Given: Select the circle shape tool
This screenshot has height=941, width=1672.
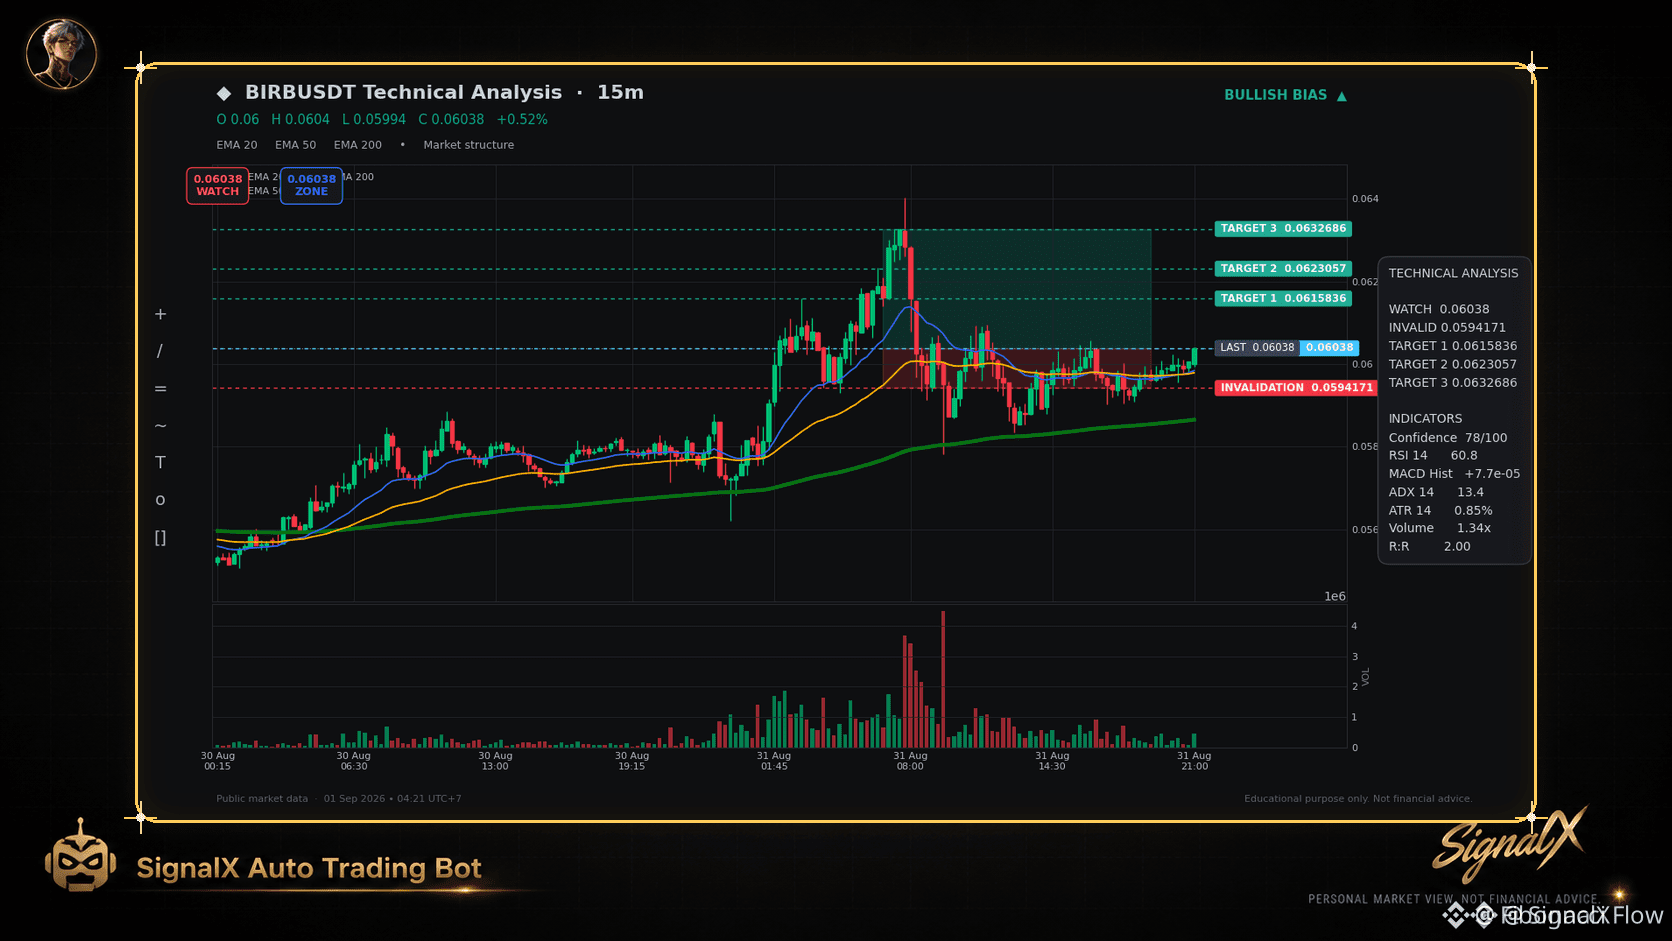Looking at the screenshot, I should [160, 500].
